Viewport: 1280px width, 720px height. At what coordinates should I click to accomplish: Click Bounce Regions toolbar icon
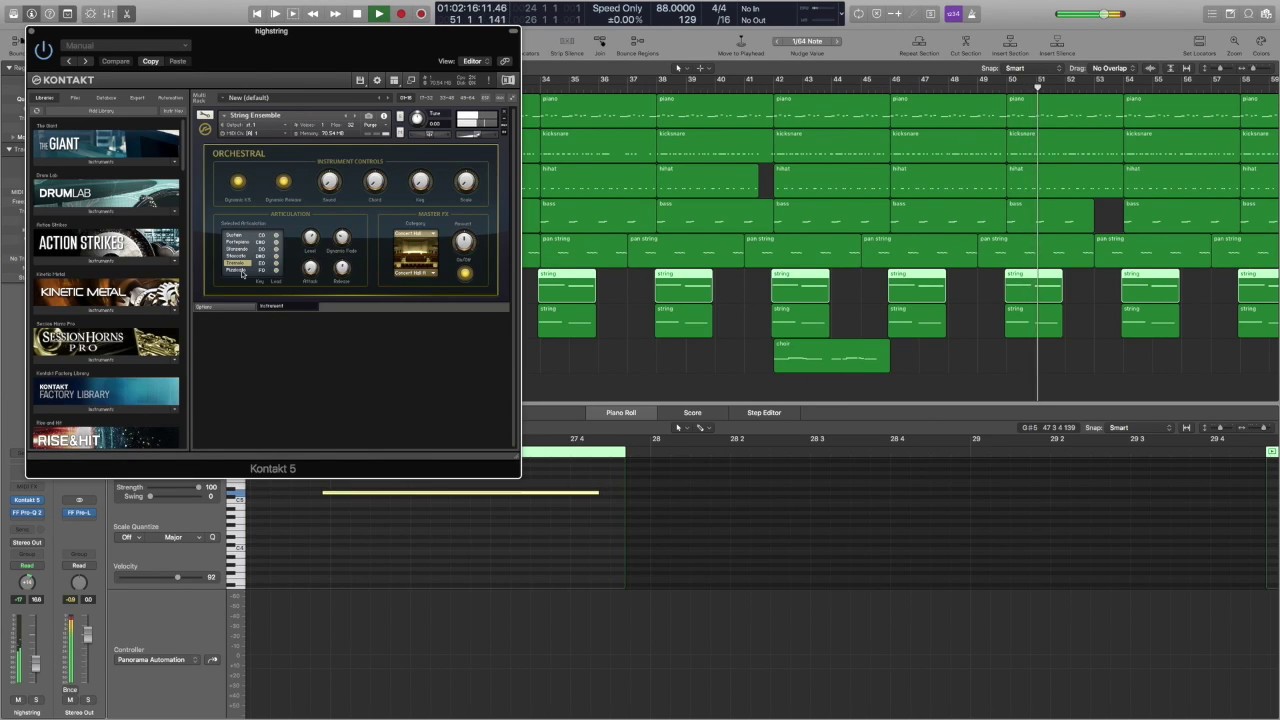pyautogui.click(x=637, y=45)
